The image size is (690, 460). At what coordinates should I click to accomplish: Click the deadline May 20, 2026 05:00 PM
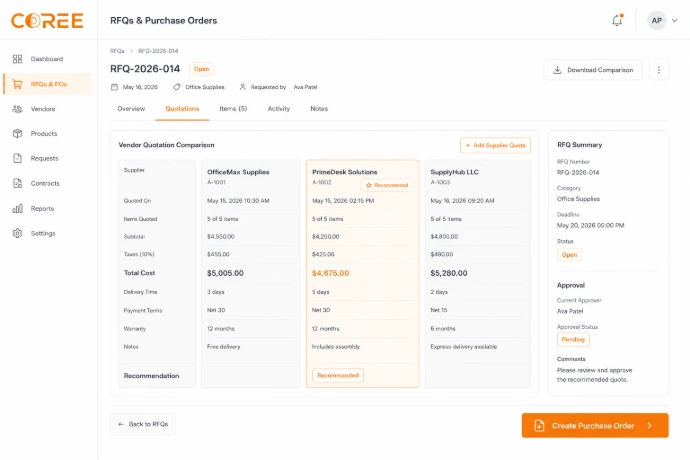[x=591, y=225]
